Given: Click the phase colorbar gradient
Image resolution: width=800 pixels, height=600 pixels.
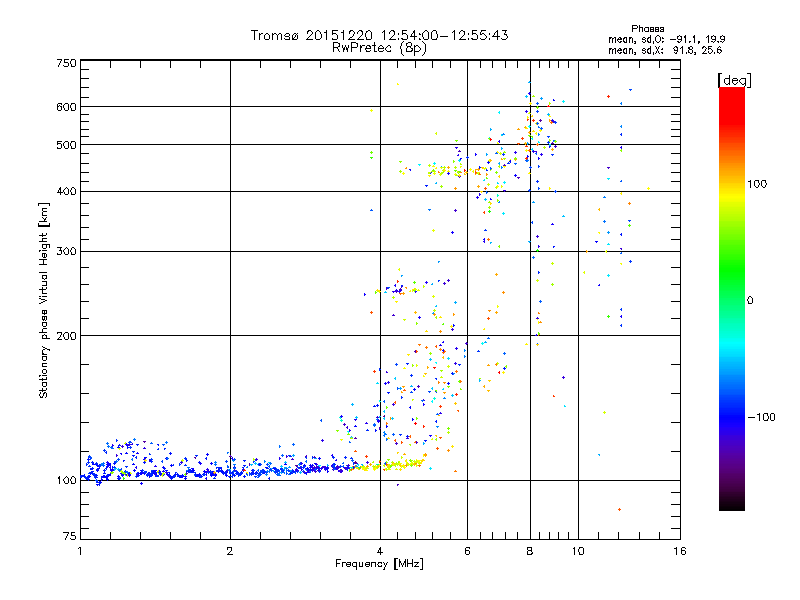Looking at the screenshot, I should coord(732,298).
